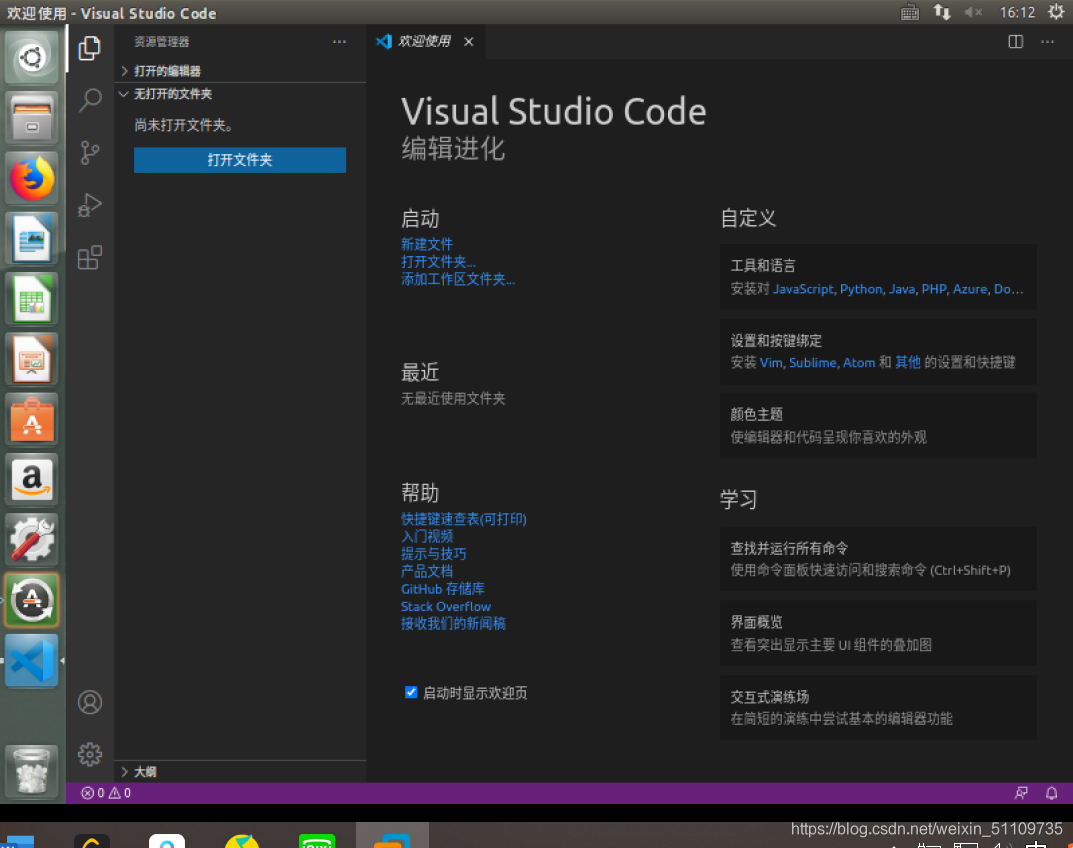Expand the 大纲 outline section
Viewport: 1073px width, 848px height.
click(x=240, y=771)
